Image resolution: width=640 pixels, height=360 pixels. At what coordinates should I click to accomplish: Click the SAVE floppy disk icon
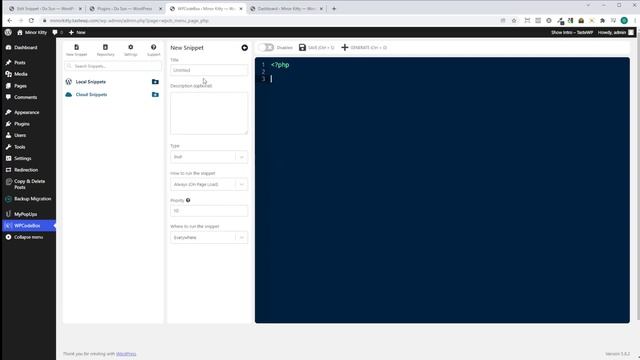[302, 47]
